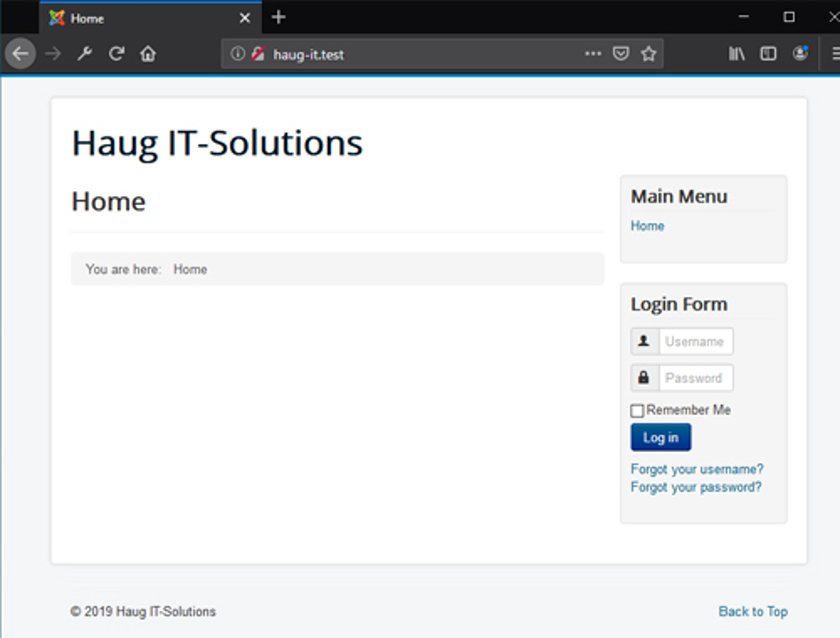Click the Username input field
Image resolution: width=840 pixels, height=638 pixels.
pos(696,342)
